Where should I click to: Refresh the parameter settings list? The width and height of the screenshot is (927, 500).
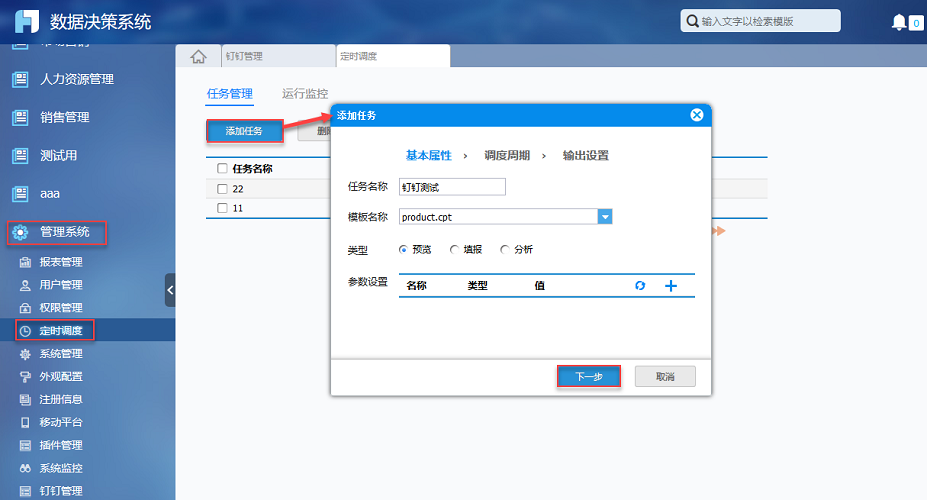pyautogui.click(x=640, y=286)
